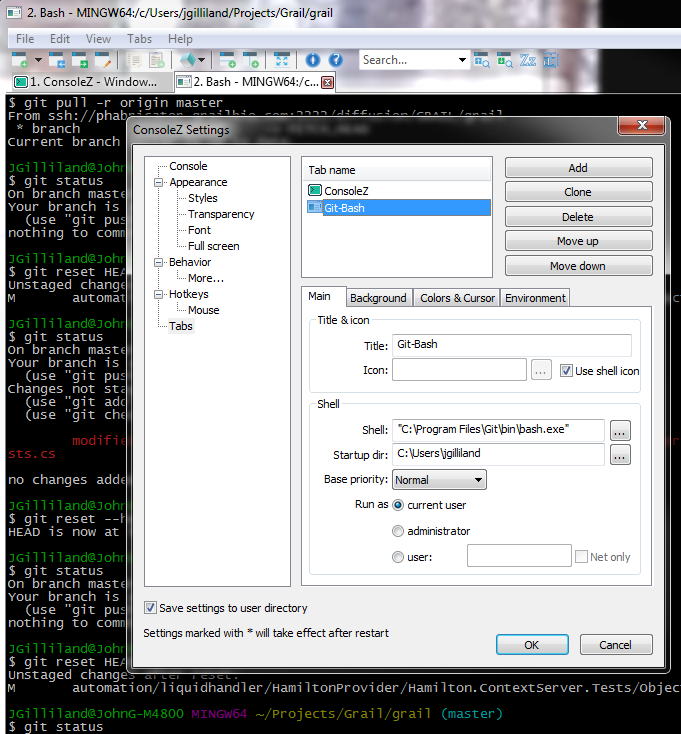Click the Paste toolbar icon
Viewport: 681px width, 734px height.
coord(157,60)
